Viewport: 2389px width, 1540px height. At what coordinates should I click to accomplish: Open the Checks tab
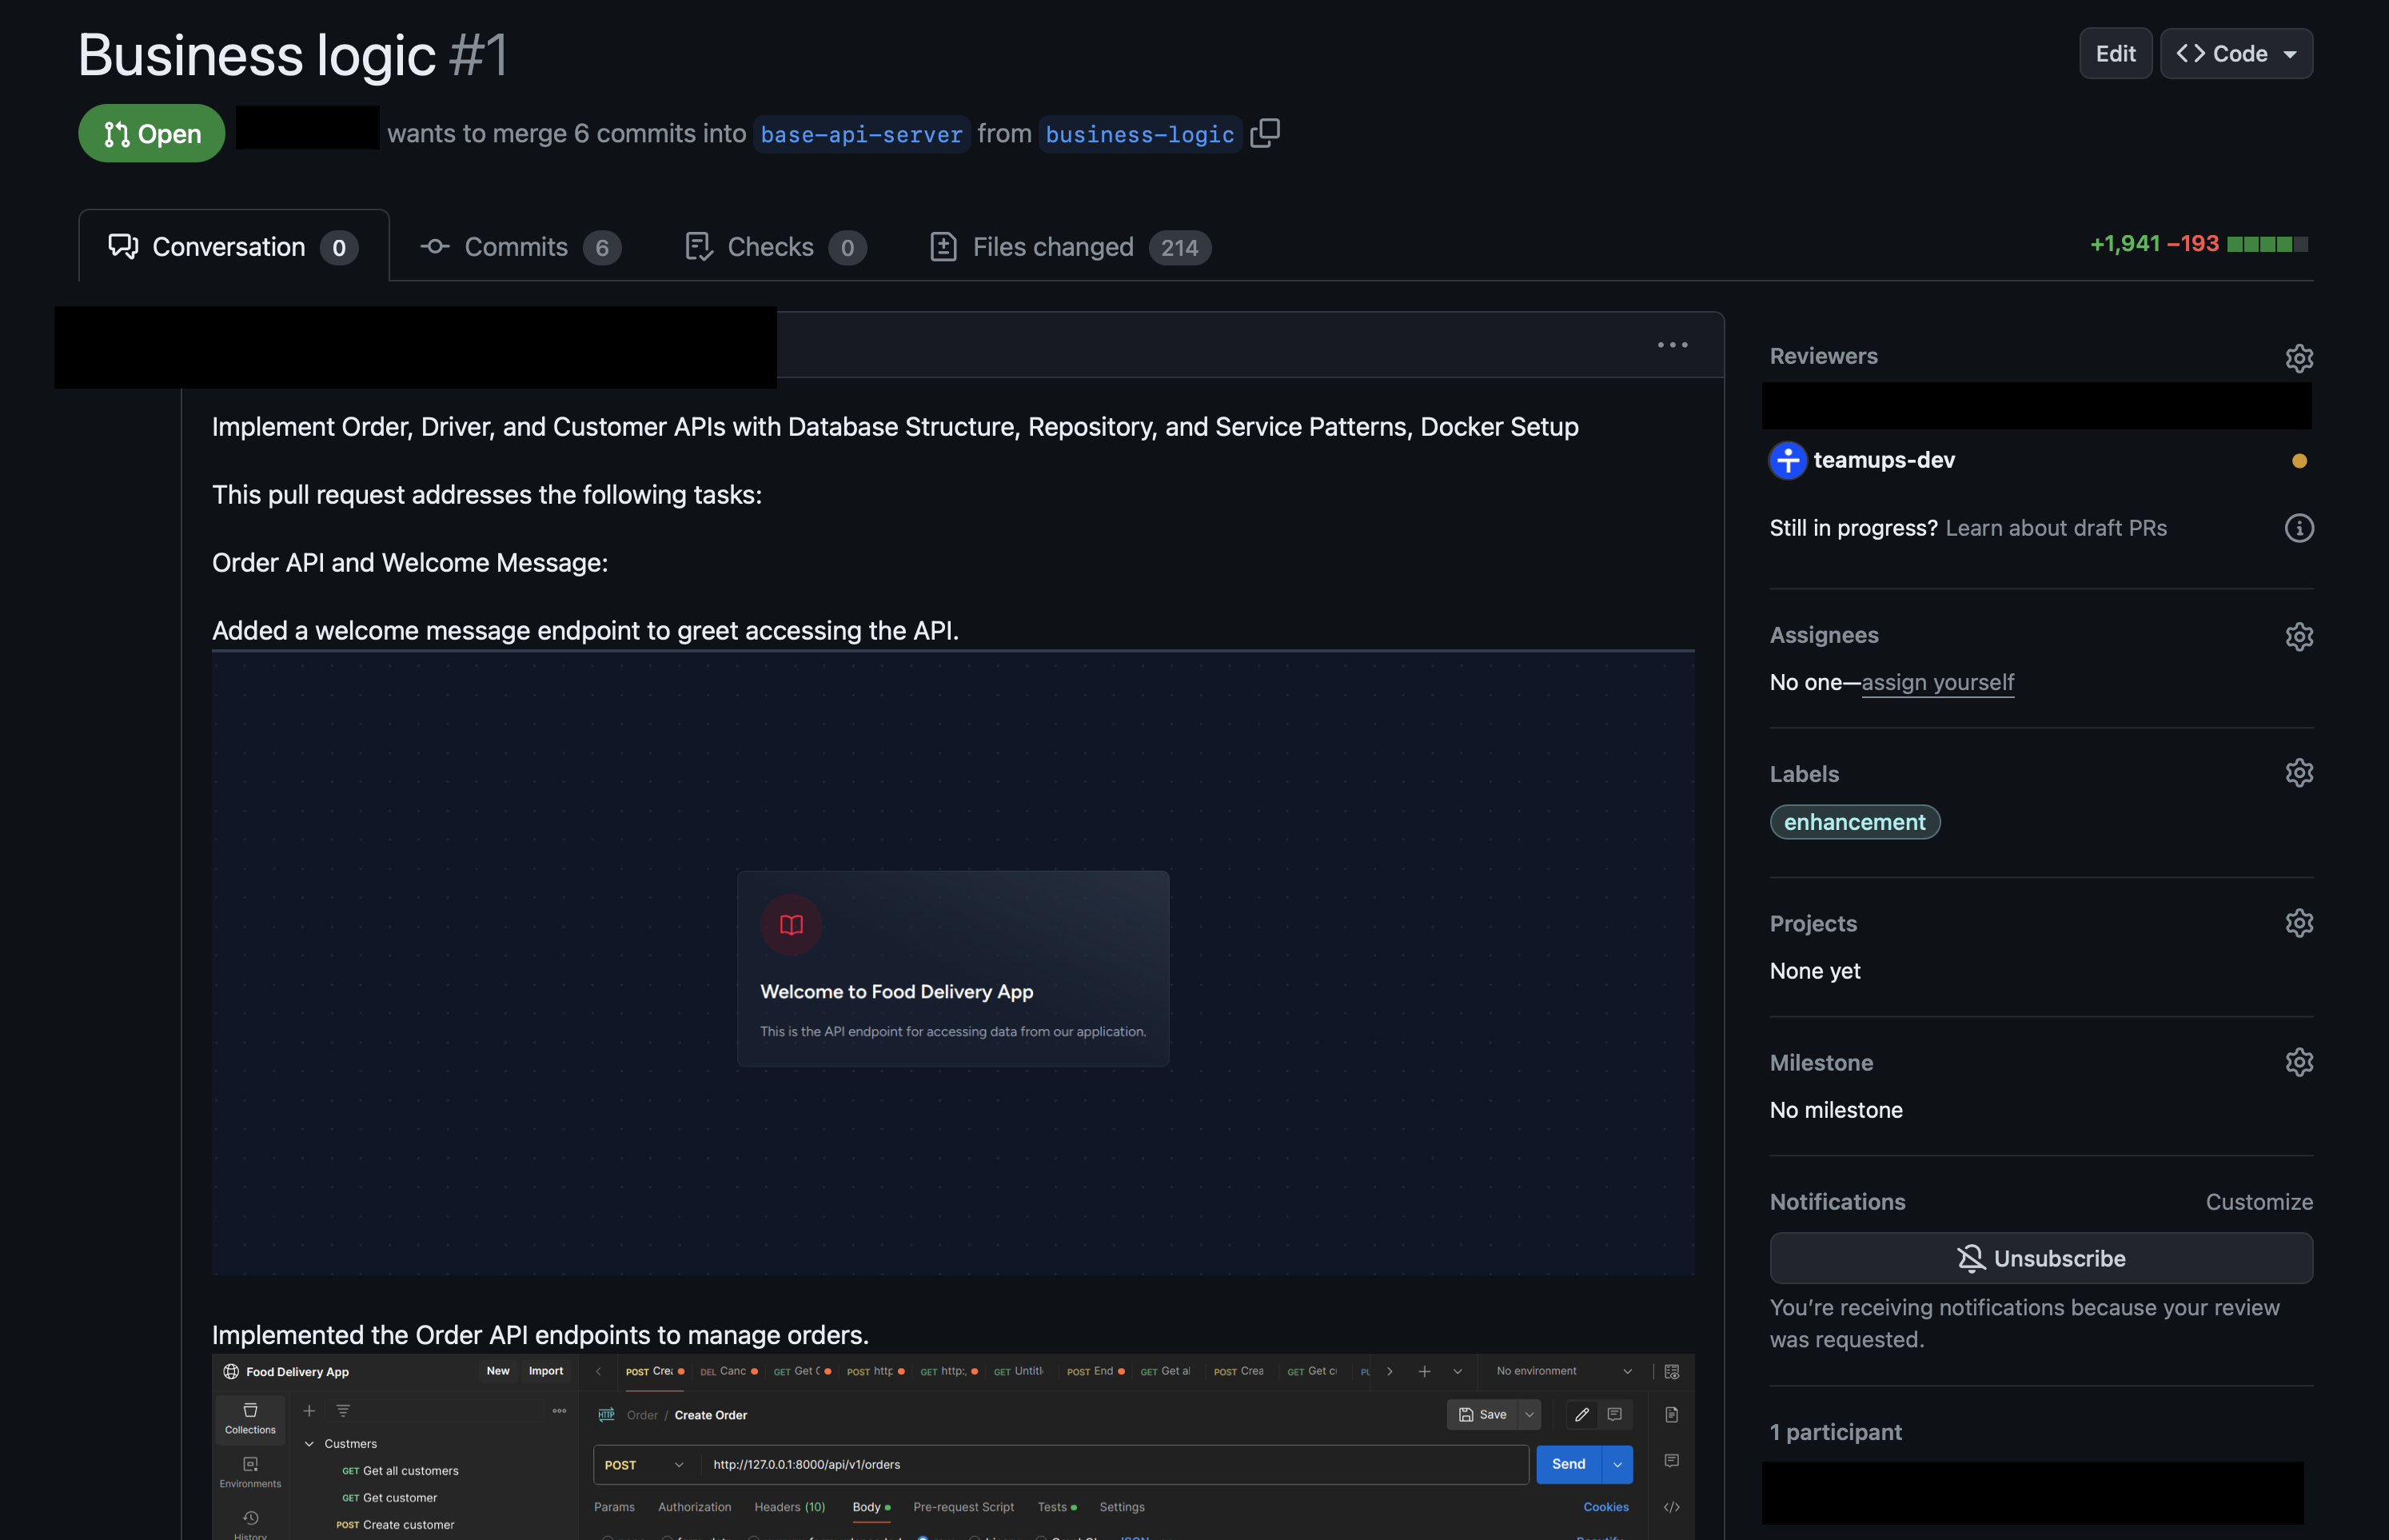click(774, 247)
